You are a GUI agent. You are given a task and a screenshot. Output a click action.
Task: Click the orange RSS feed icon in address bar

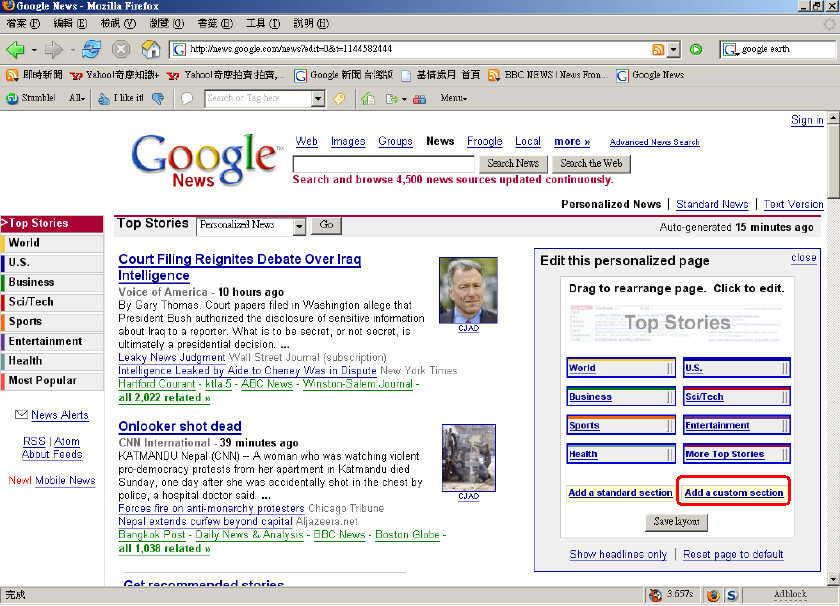pyautogui.click(x=658, y=50)
